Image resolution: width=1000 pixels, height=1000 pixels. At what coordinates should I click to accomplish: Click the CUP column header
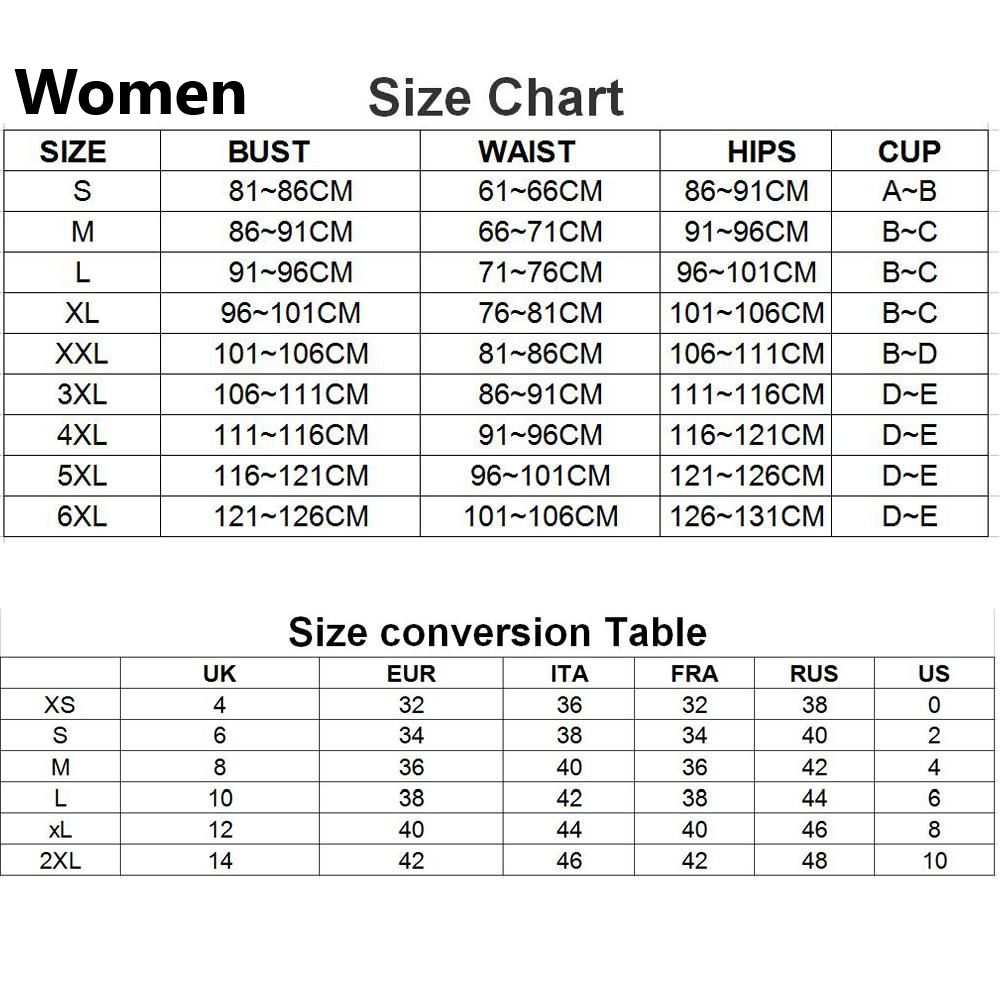[909, 152]
